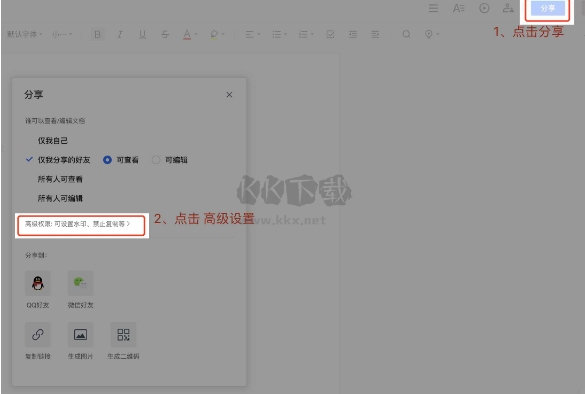Open the 默认字体 font dropdown
The image size is (585, 394).
point(25,34)
